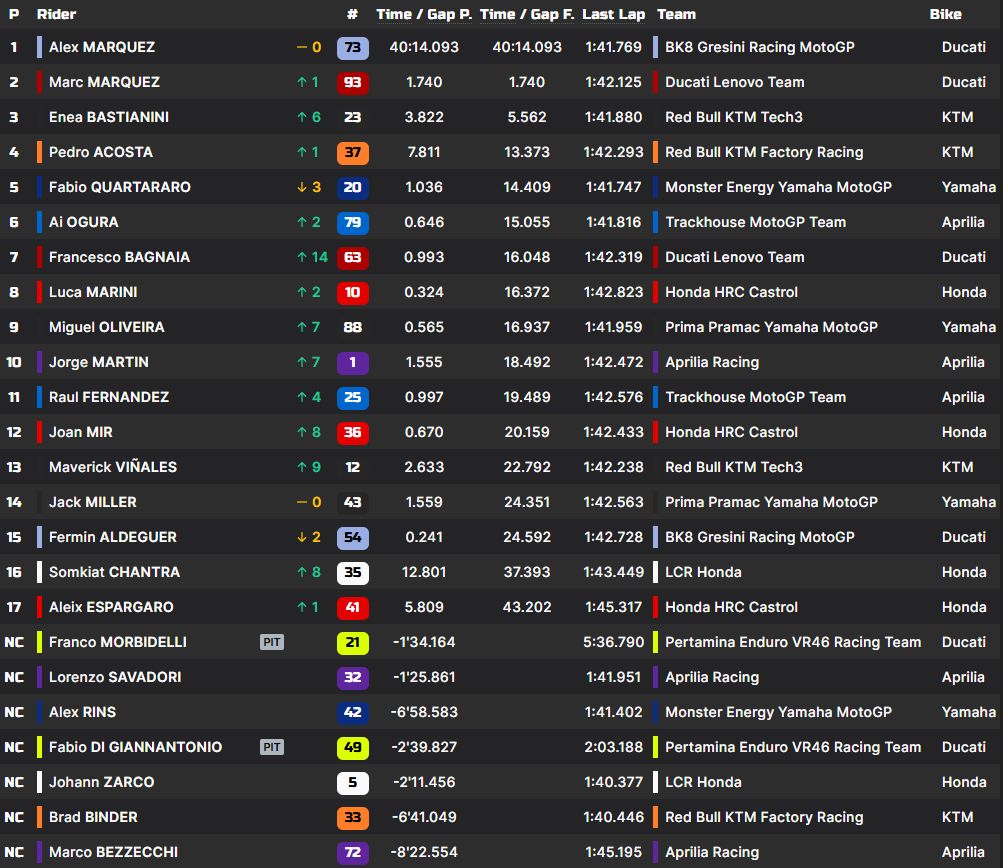The height and width of the screenshot is (868, 1003).
Task: Click last lap time 5:36.790 for Morbidelli
Action: 613,642
